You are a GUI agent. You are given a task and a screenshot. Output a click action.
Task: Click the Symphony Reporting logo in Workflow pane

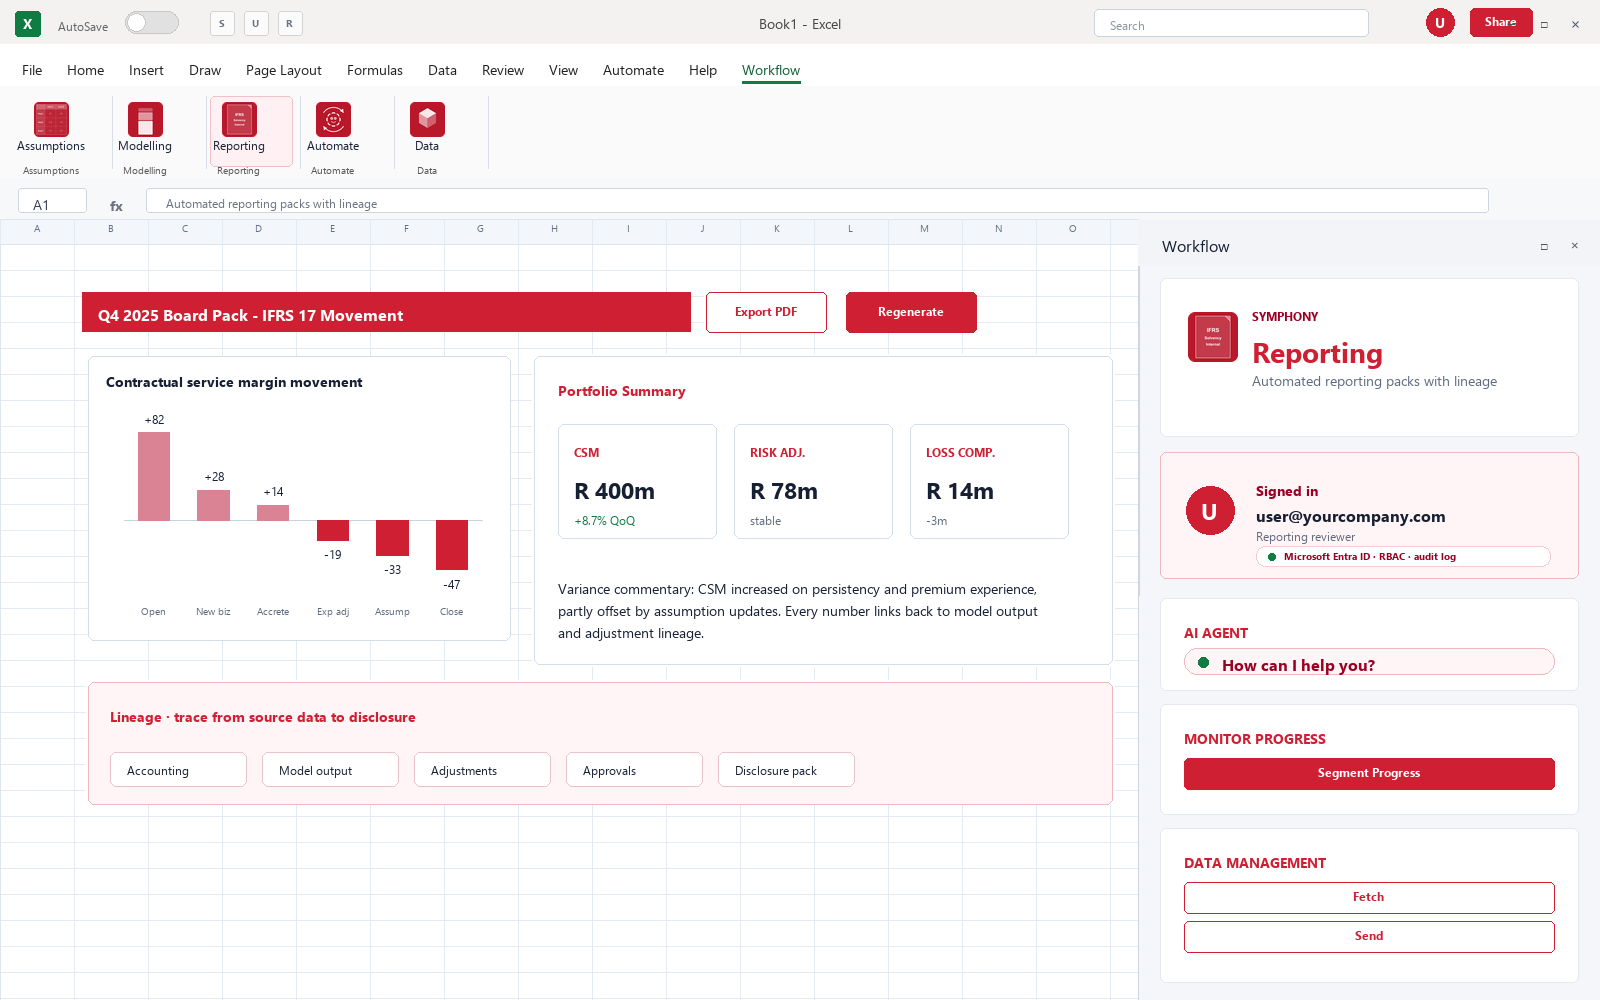[x=1213, y=337]
